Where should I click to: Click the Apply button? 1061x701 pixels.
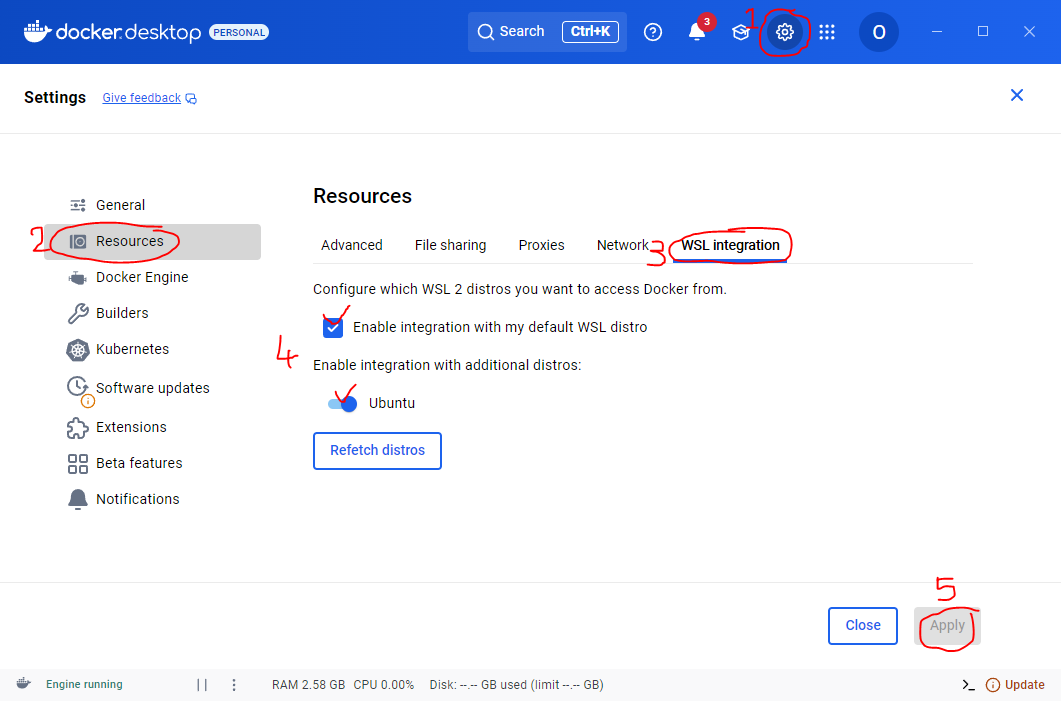click(947, 626)
